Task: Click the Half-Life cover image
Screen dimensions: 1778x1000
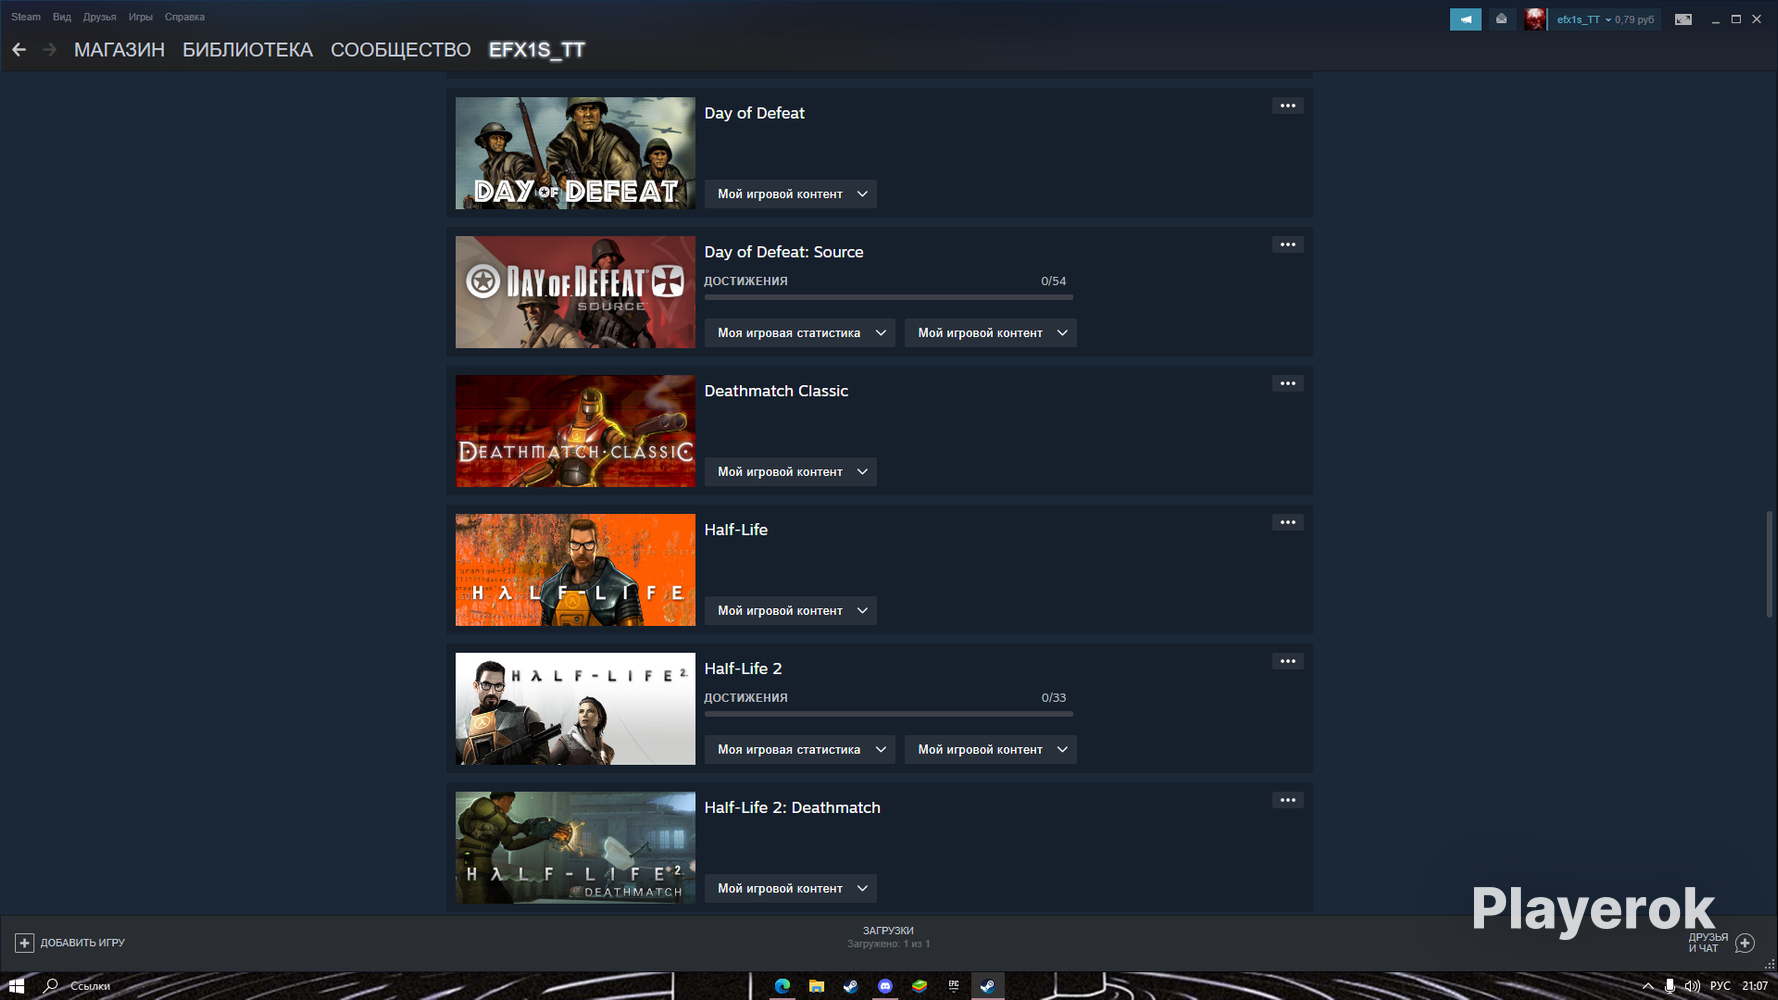Action: coord(575,570)
